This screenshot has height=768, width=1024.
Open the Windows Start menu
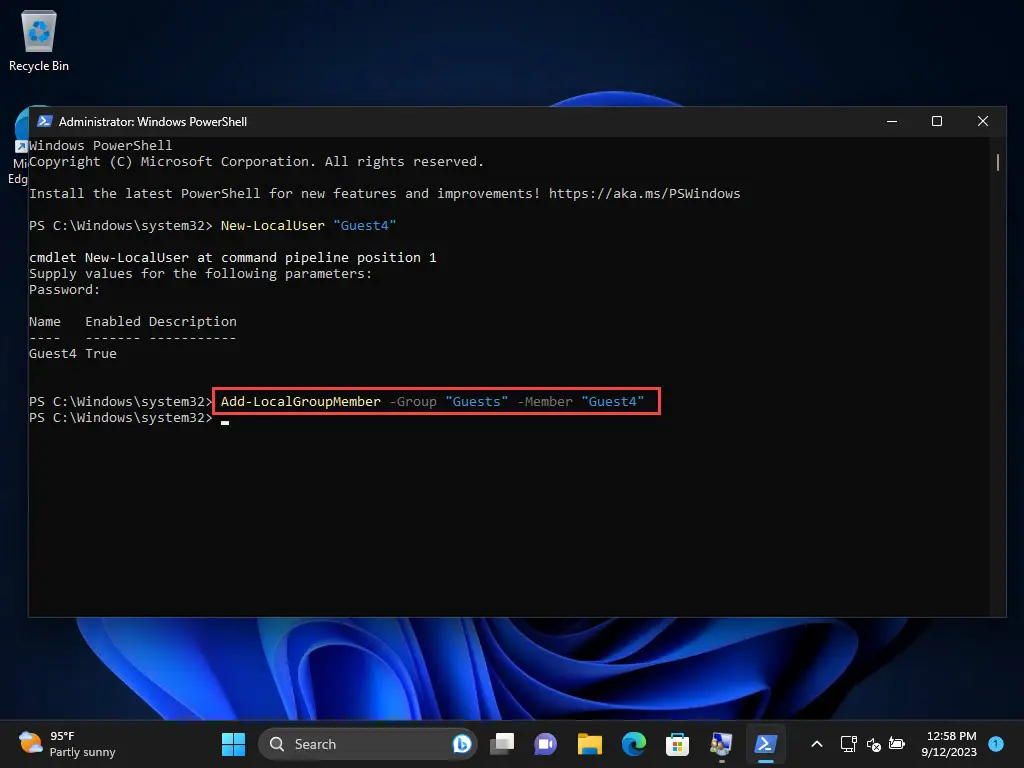pos(233,744)
